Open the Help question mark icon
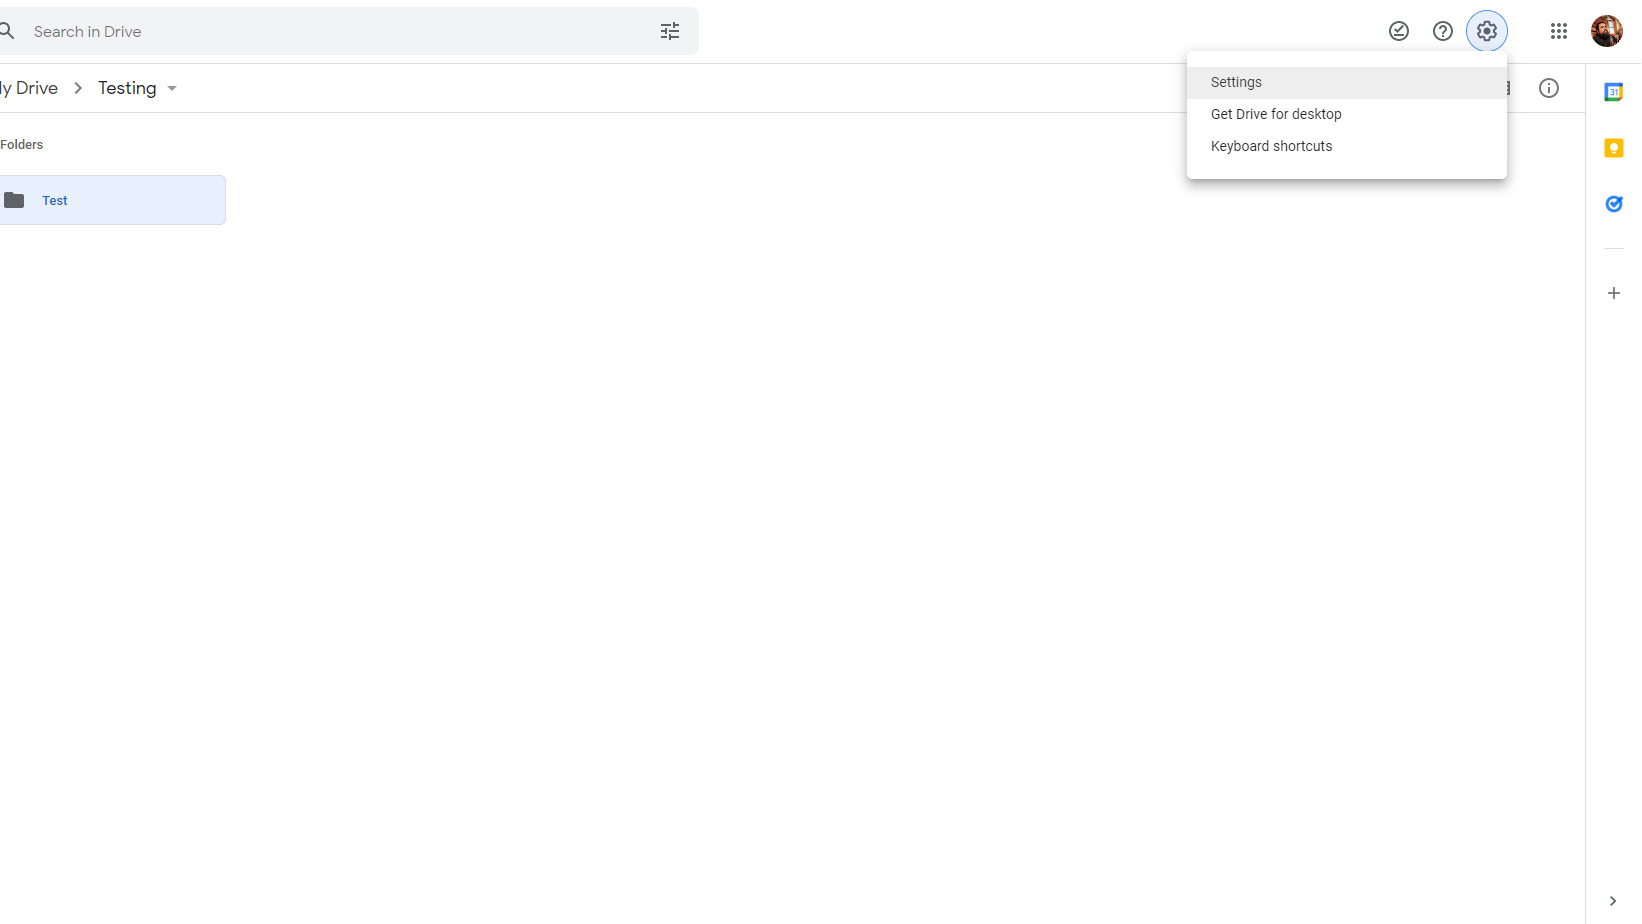This screenshot has width=1642, height=924. [x=1443, y=31]
